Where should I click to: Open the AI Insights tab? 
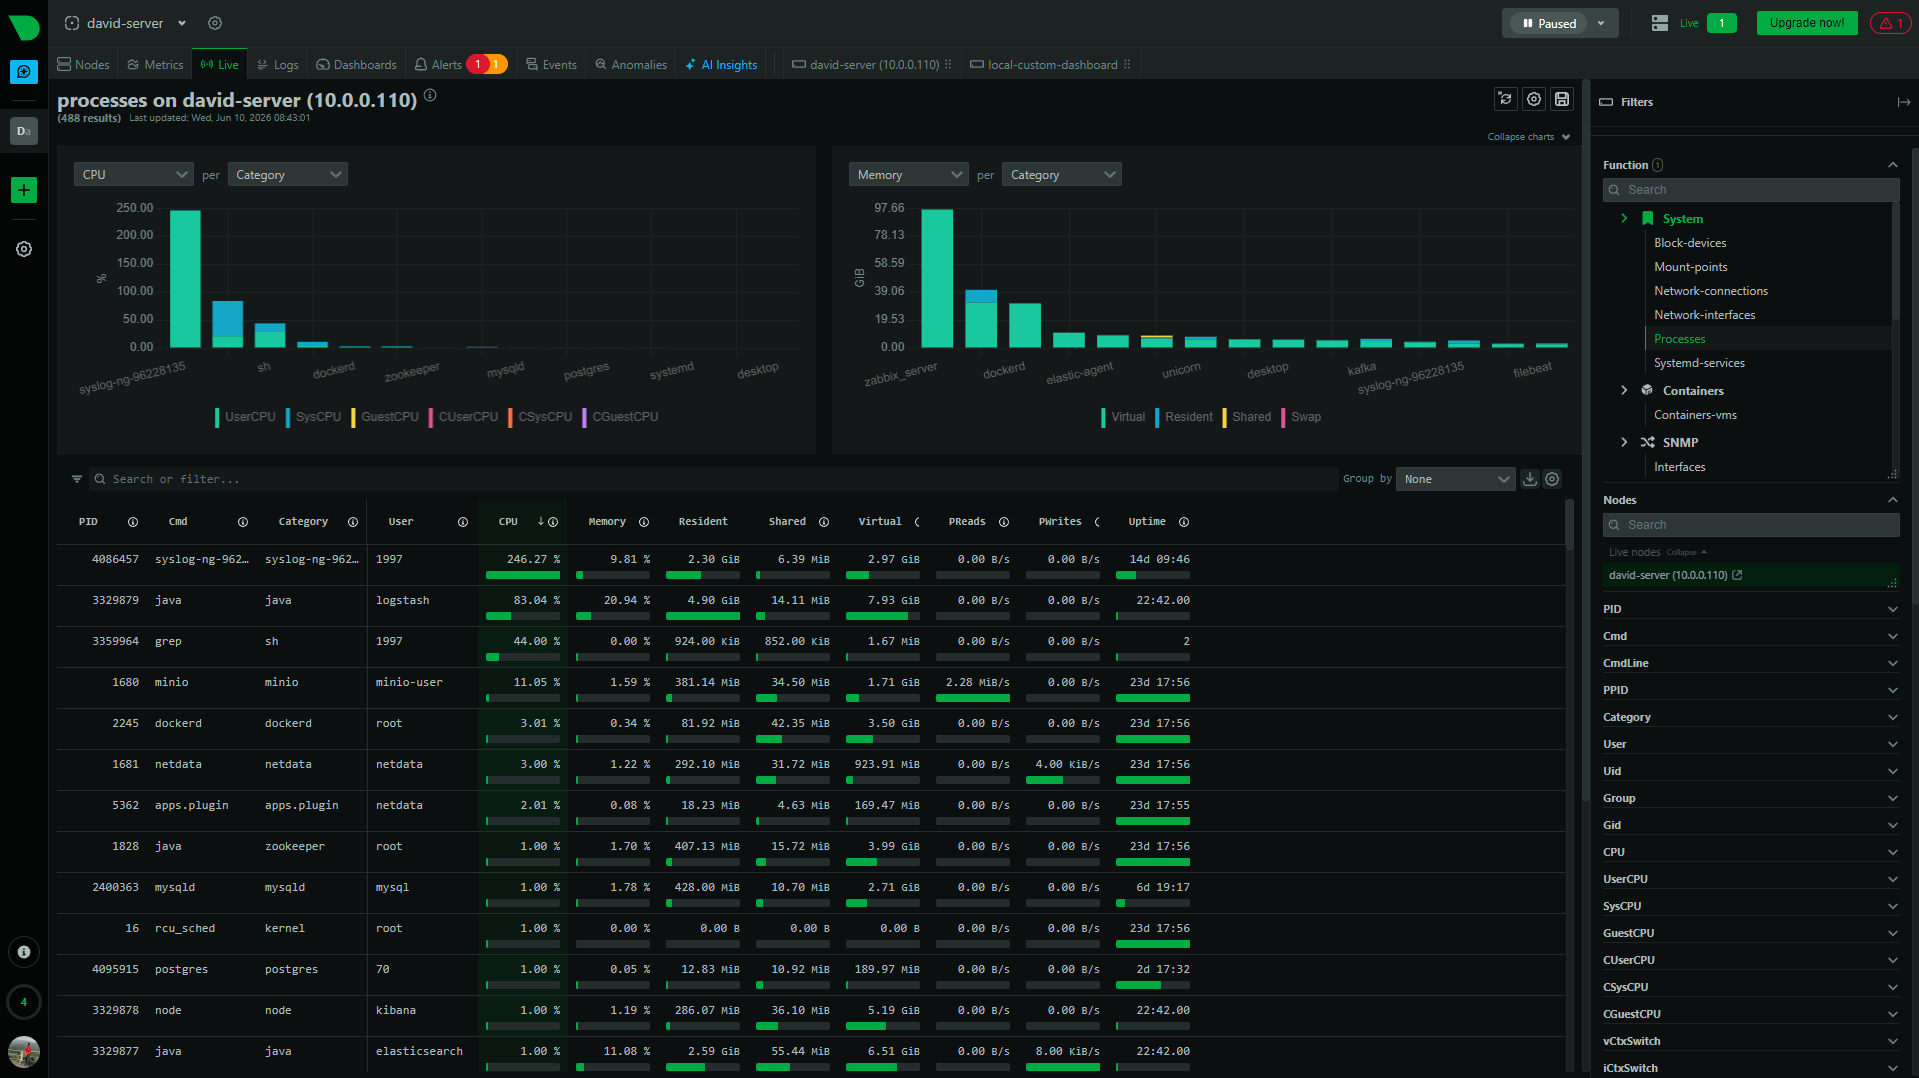tap(721, 65)
